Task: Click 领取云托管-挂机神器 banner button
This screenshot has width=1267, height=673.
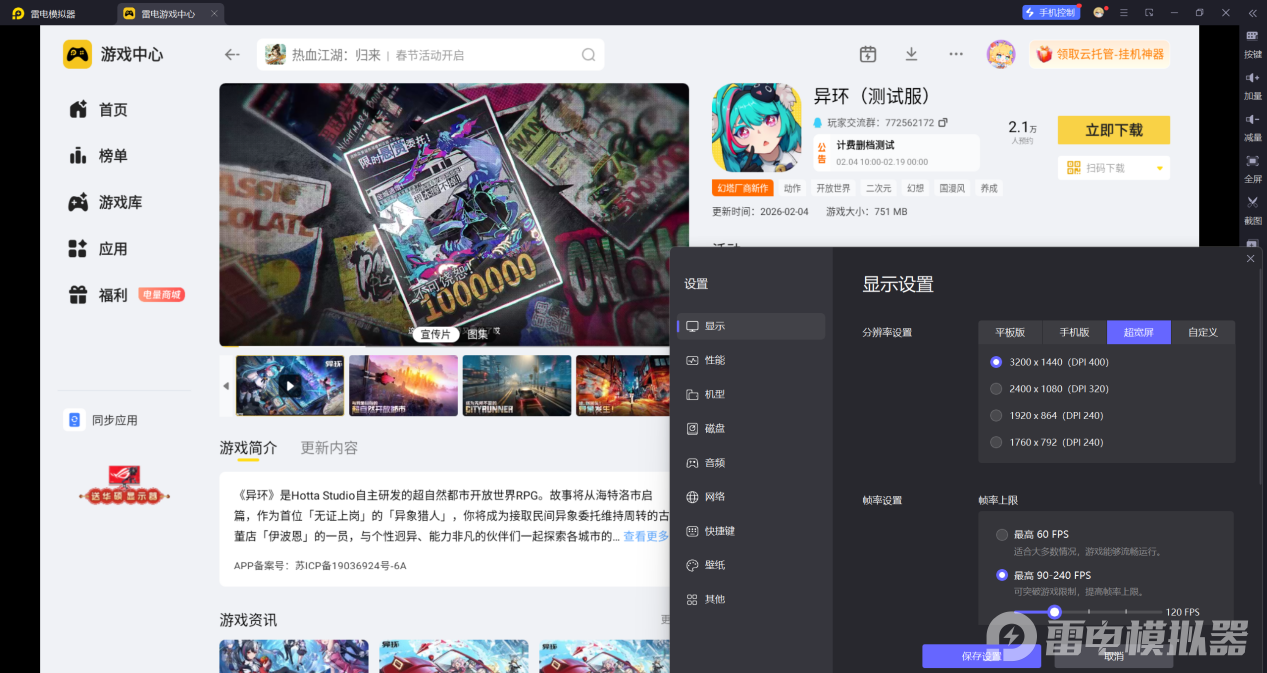Action: [x=1100, y=54]
